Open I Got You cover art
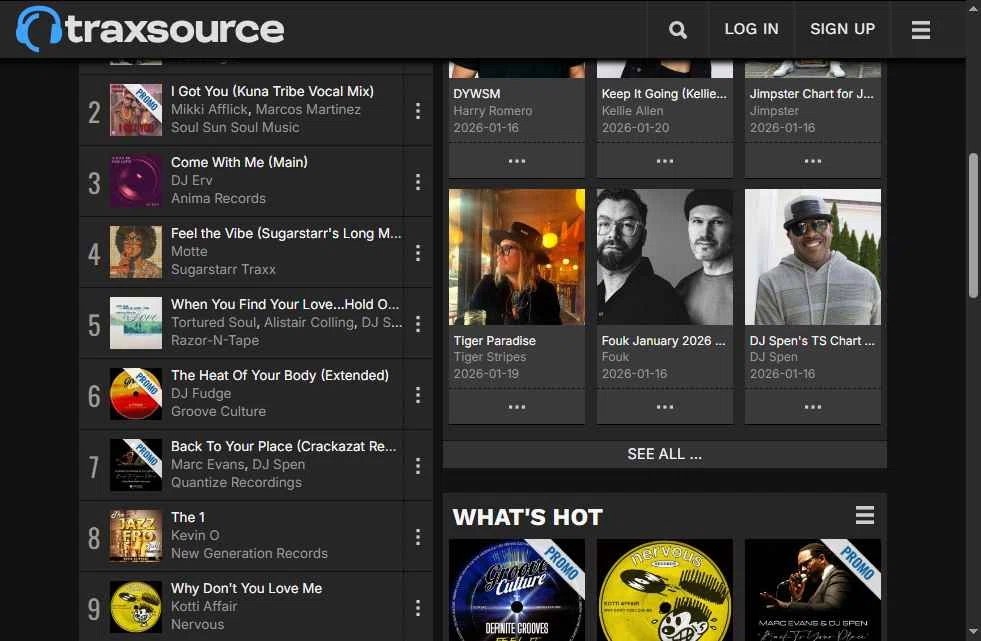This screenshot has height=641, width=981. click(136, 110)
